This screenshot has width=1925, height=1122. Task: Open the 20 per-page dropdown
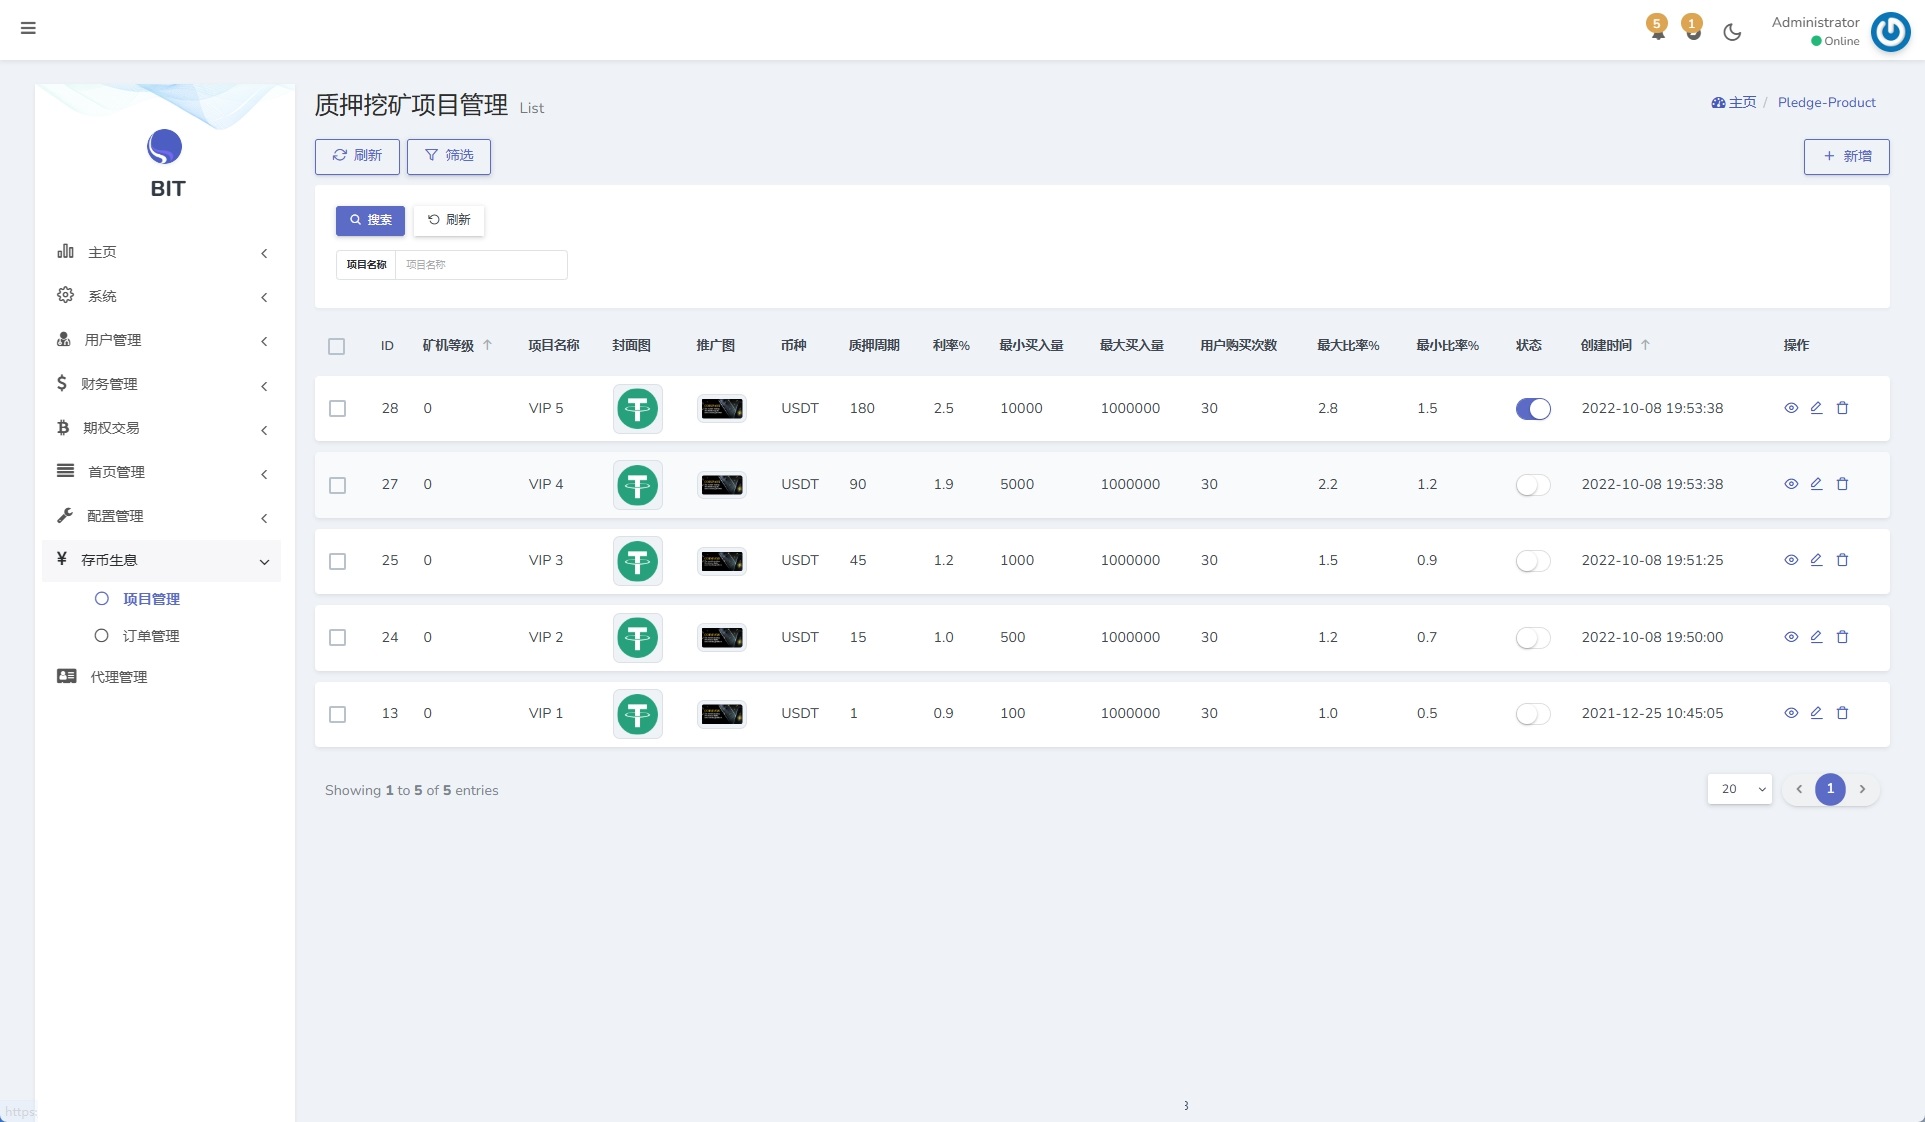tap(1739, 789)
